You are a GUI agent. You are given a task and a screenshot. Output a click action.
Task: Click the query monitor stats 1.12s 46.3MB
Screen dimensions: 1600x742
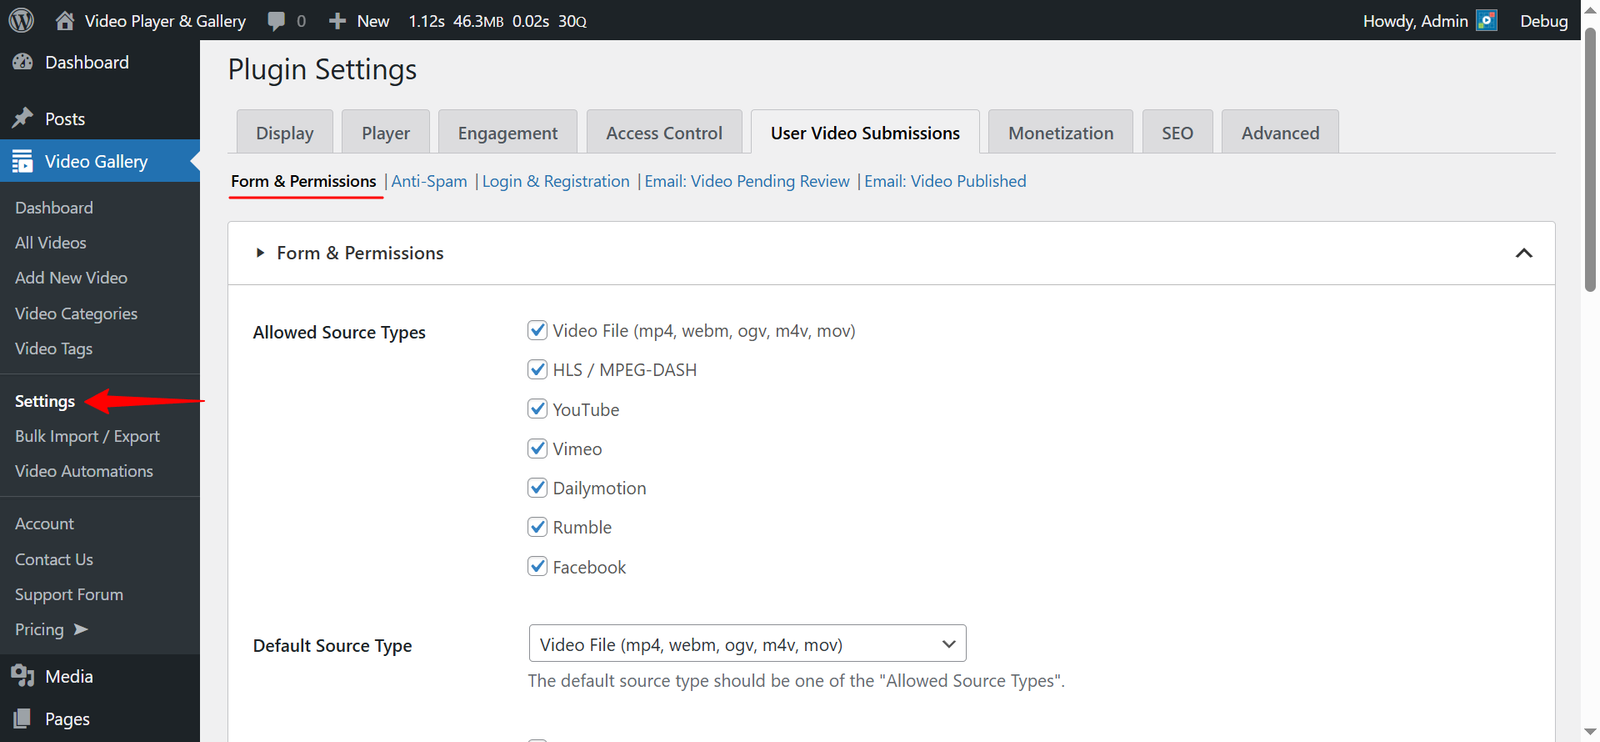point(497,20)
